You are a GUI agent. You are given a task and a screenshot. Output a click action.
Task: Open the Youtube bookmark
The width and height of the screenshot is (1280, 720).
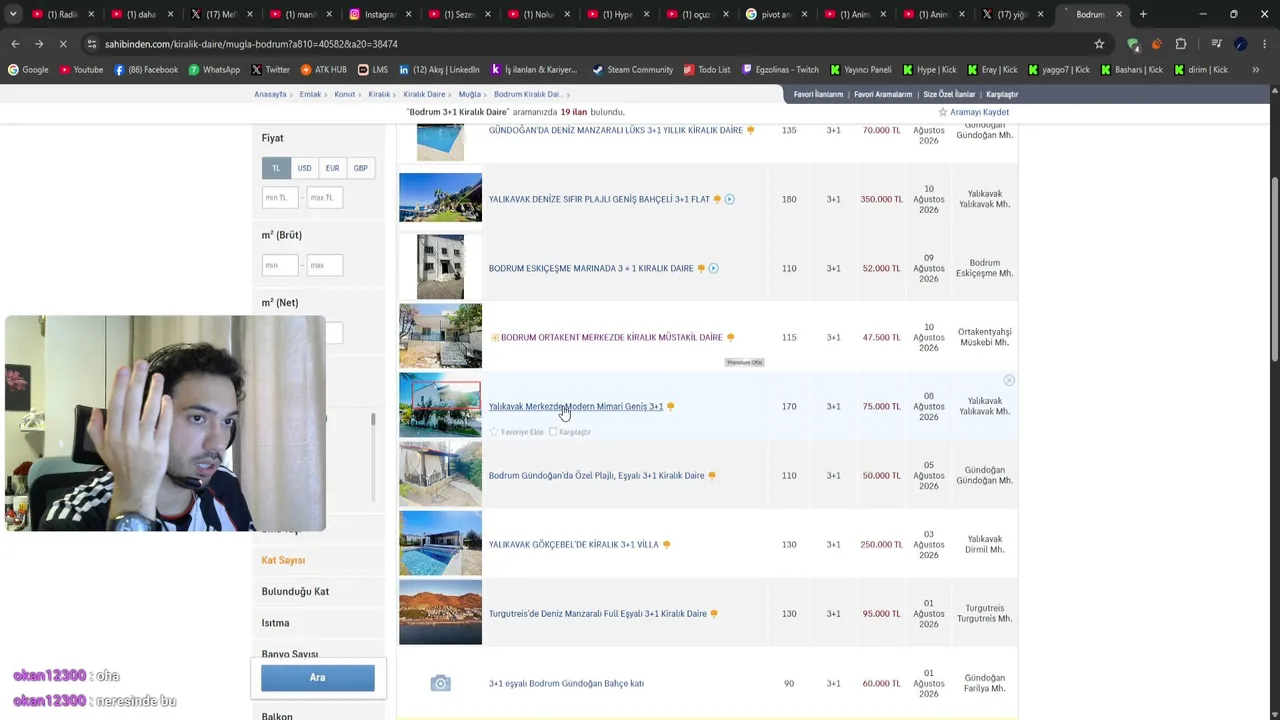coord(81,70)
